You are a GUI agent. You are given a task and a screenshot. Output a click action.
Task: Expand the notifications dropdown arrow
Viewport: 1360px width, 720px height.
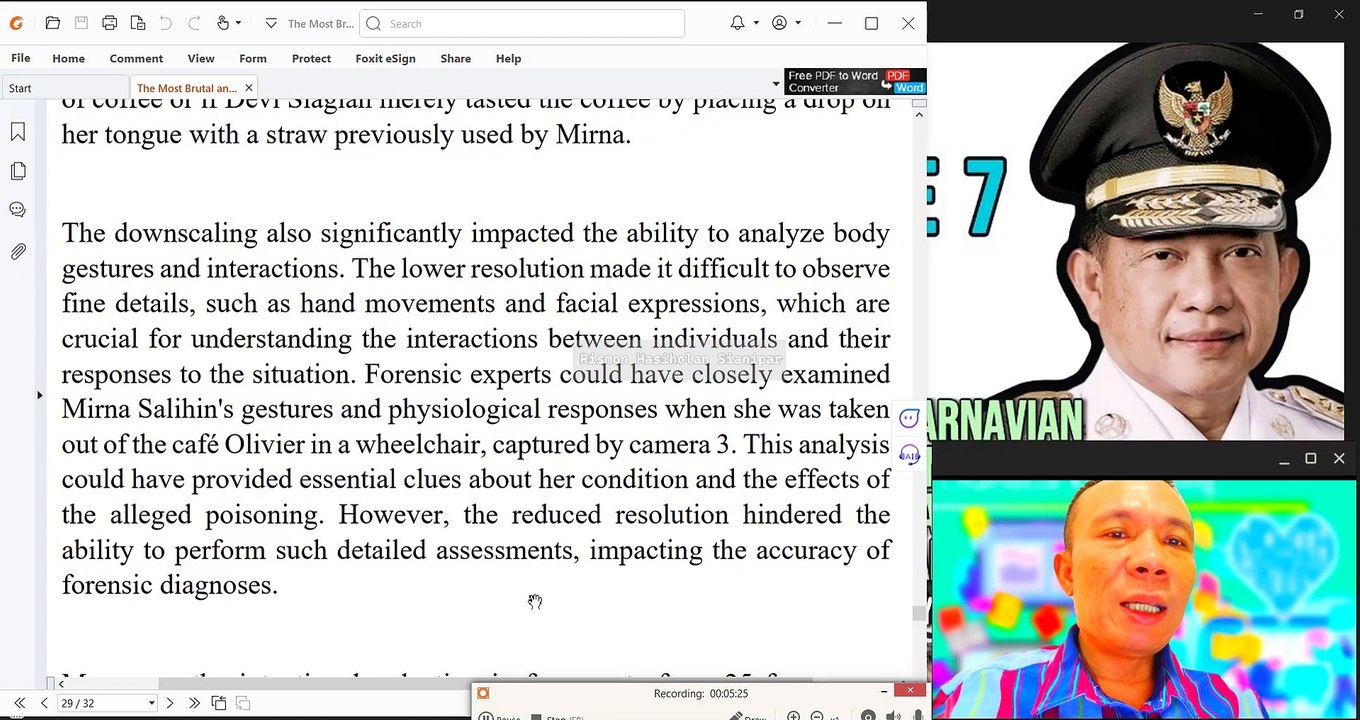756,23
